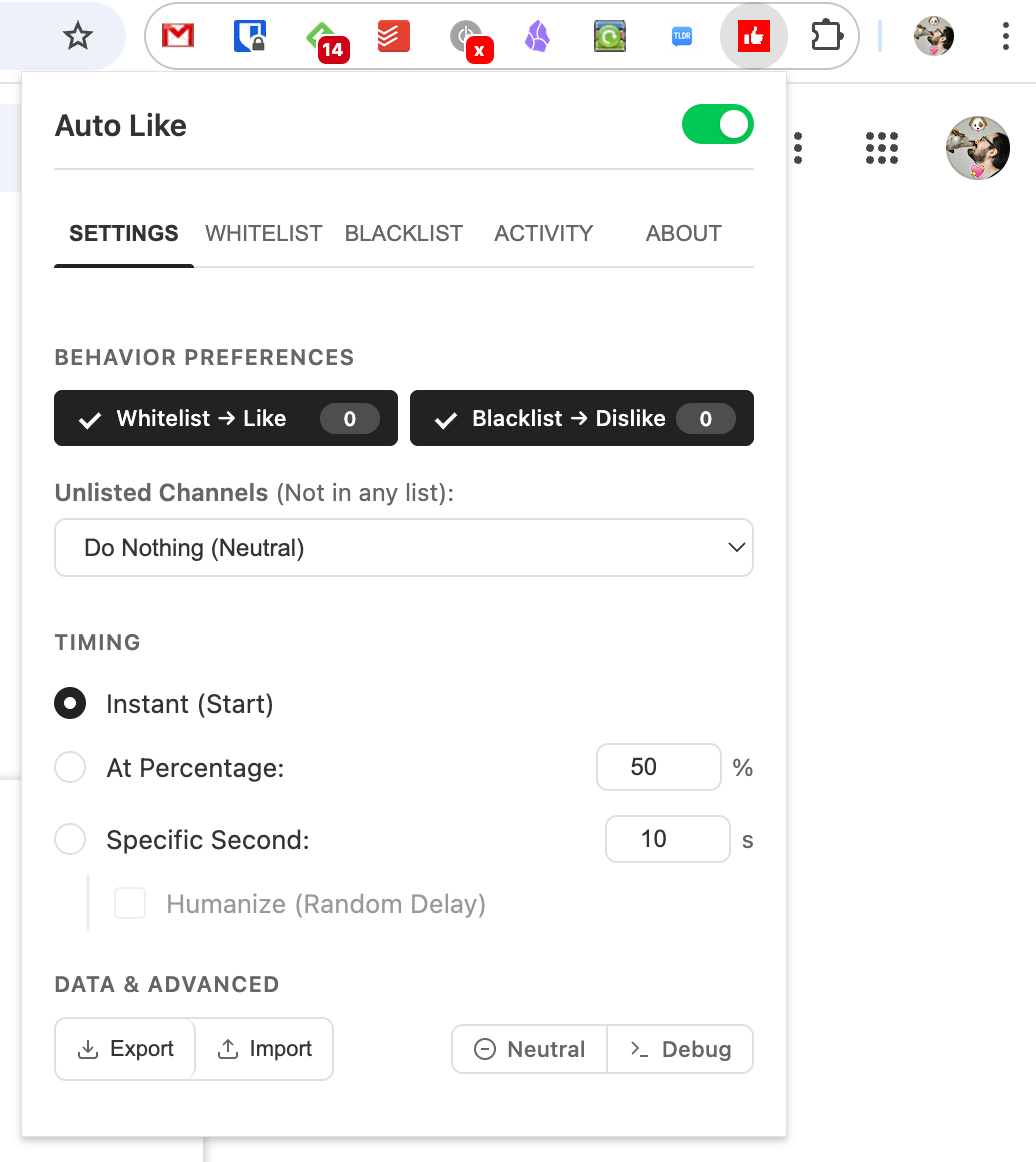The image size is (1036, 1162).
Task: Click the Debug button
Action: coord(680,1049)
